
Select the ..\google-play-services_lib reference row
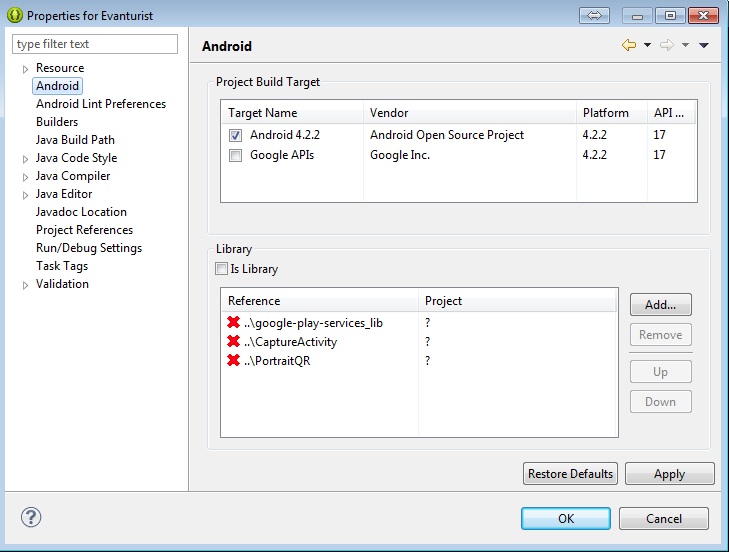(419, 323)
